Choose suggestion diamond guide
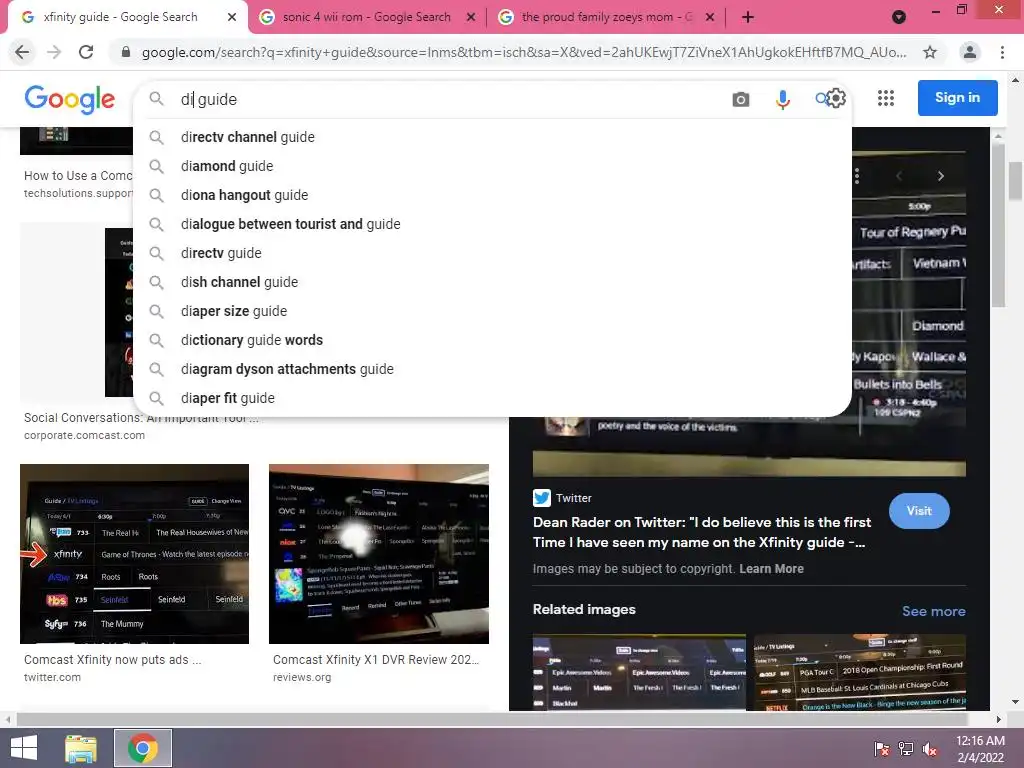 [x=492, y=166]
